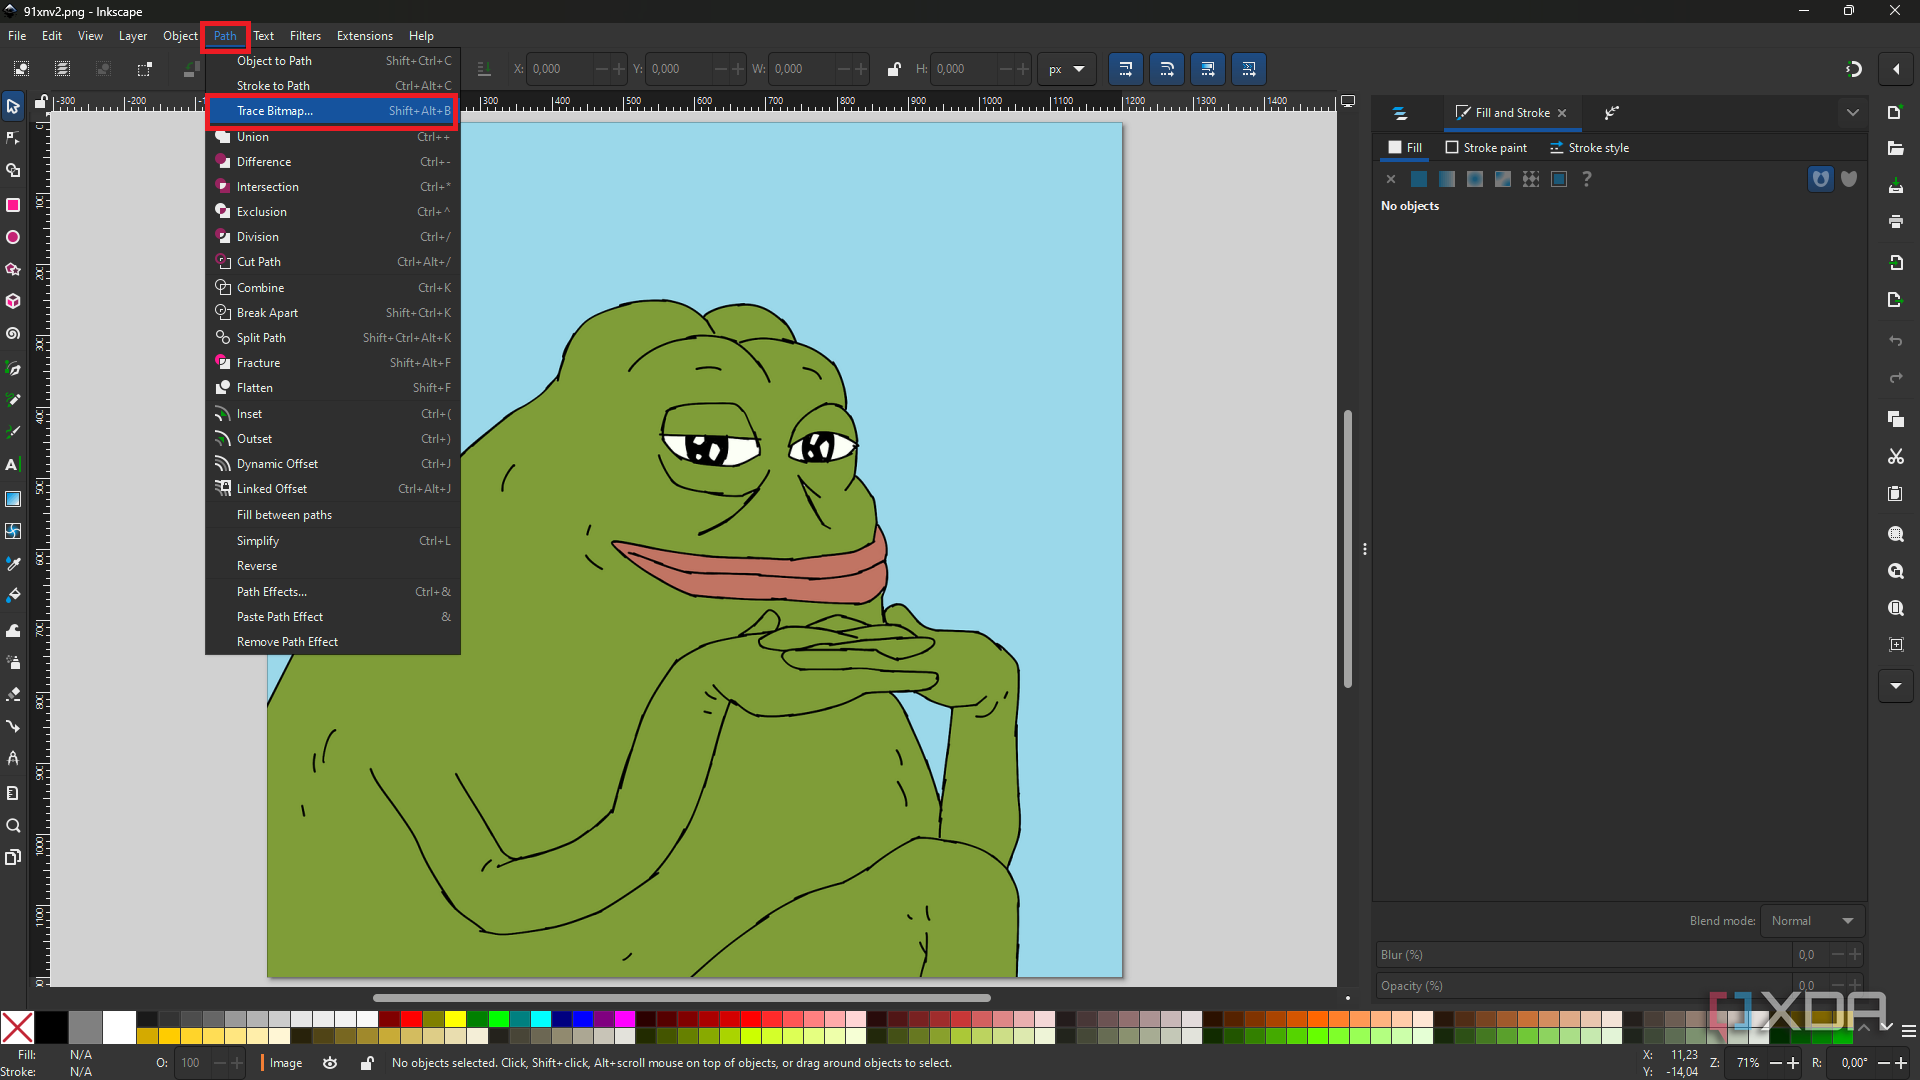The height and width of the screenshot is (1080, 1920).
Task: Select the Text tool
Action: coord(13,465)
